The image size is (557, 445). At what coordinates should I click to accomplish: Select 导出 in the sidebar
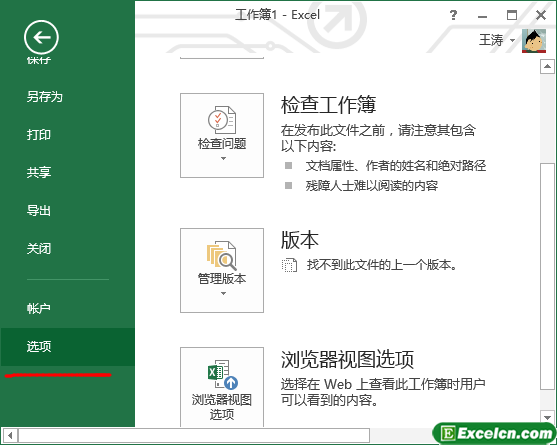[39, 211]
